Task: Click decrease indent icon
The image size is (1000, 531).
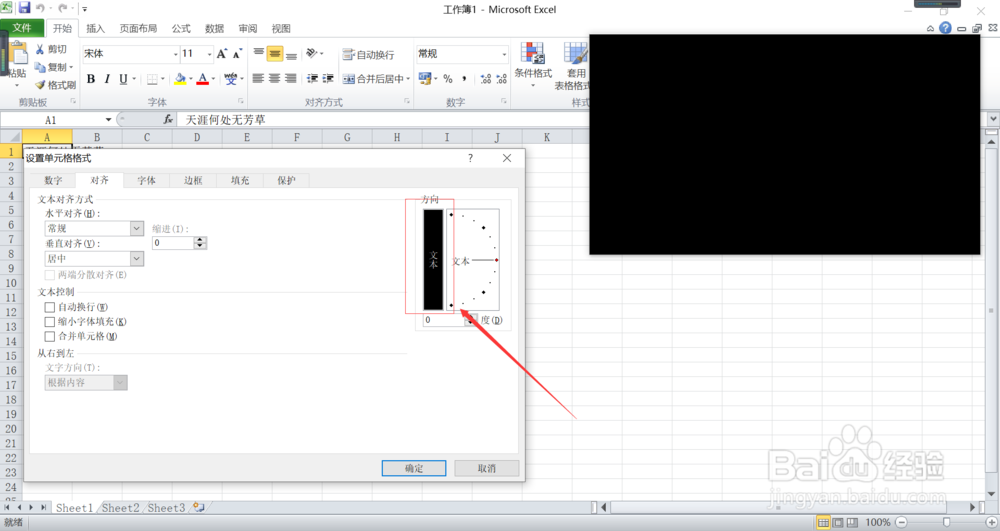Action: point(312,78)
